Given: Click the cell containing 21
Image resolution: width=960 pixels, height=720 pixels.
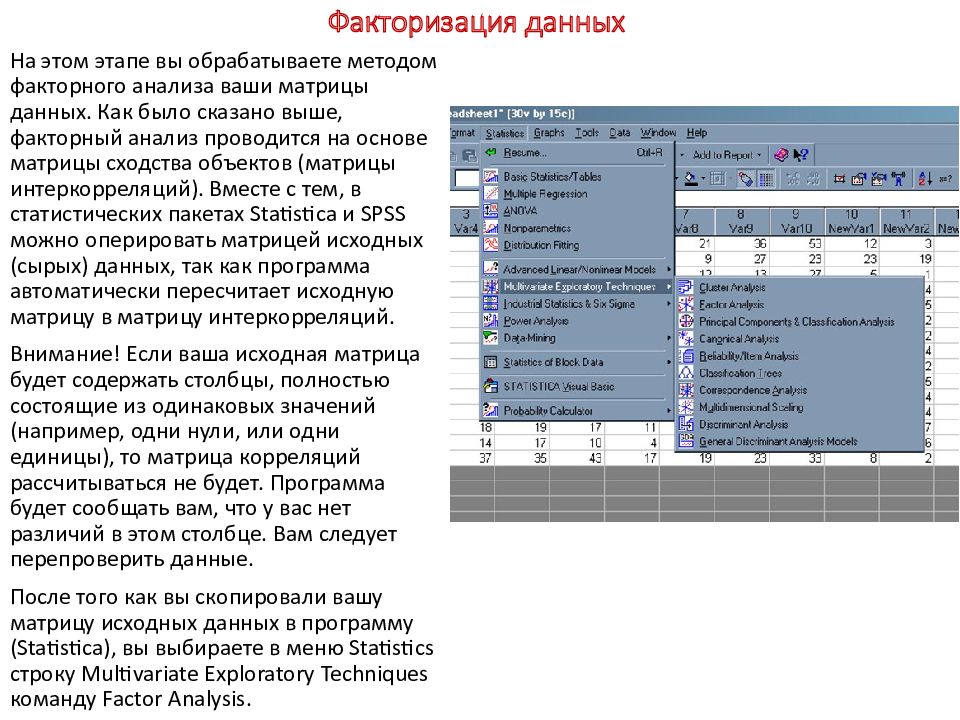Looking at the screenshot, I should pyautogui.click(x=694, y=244).
